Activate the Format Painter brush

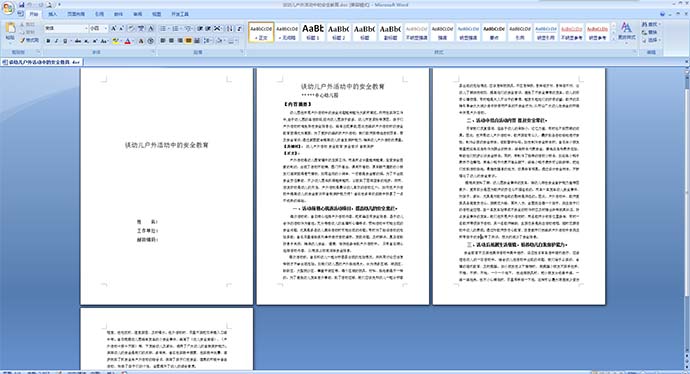coord(29,40)
